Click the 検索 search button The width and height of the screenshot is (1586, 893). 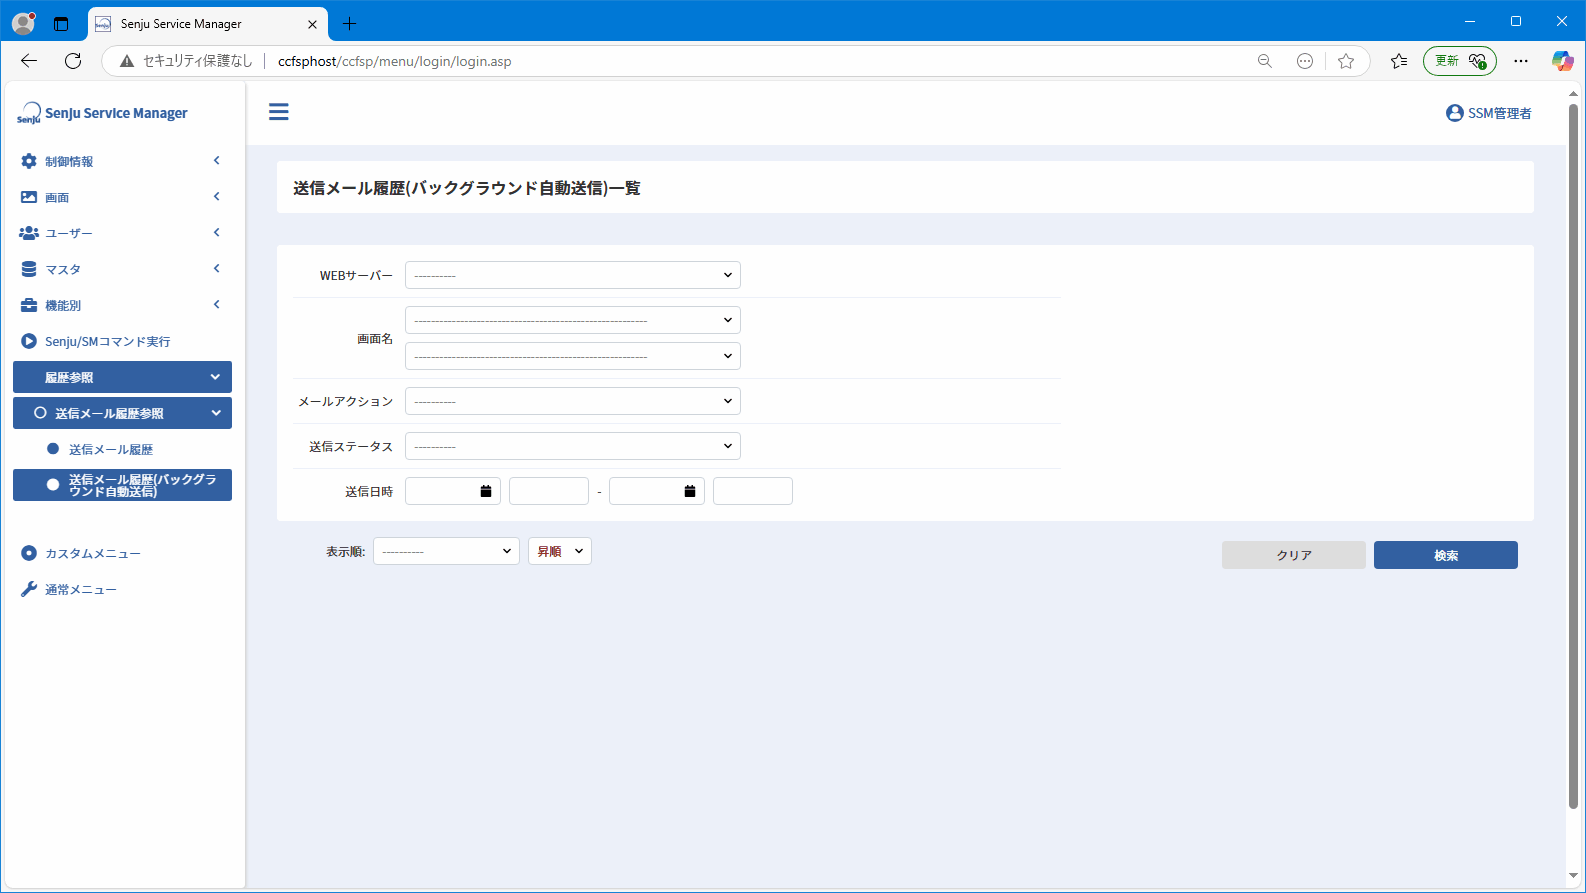1446,555
